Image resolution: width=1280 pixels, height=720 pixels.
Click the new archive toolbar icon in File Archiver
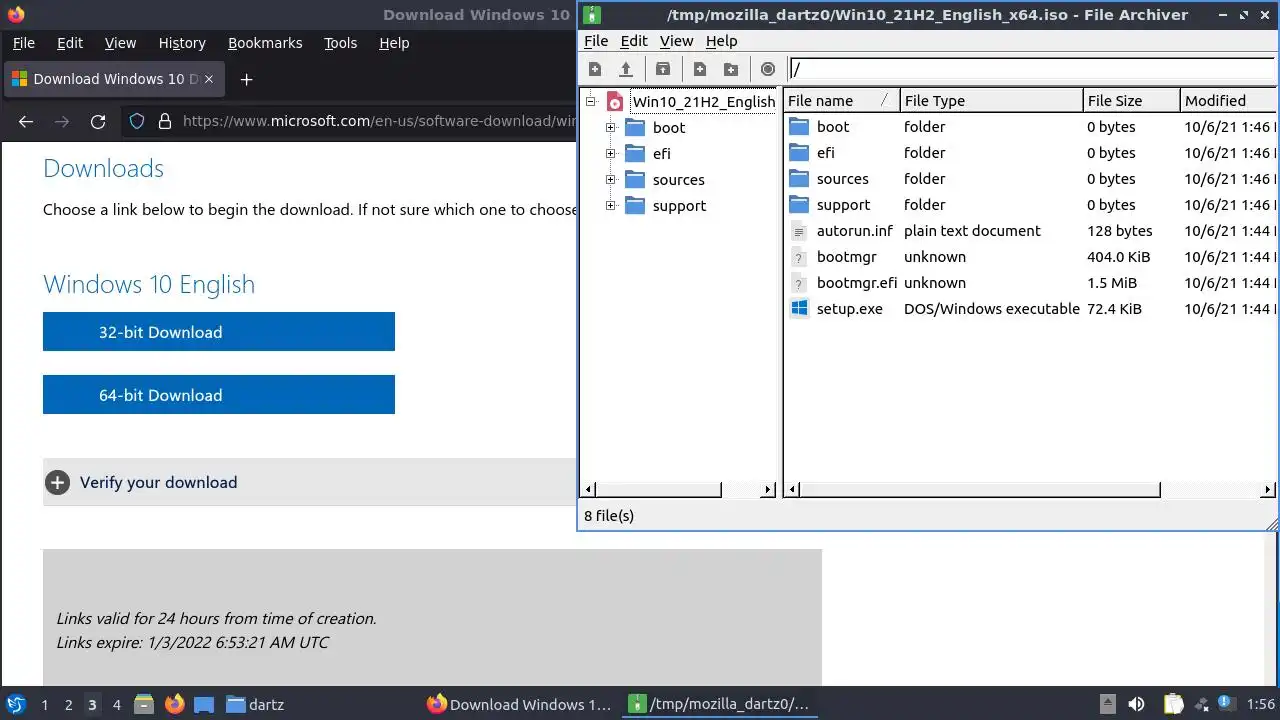coord(595,69)
